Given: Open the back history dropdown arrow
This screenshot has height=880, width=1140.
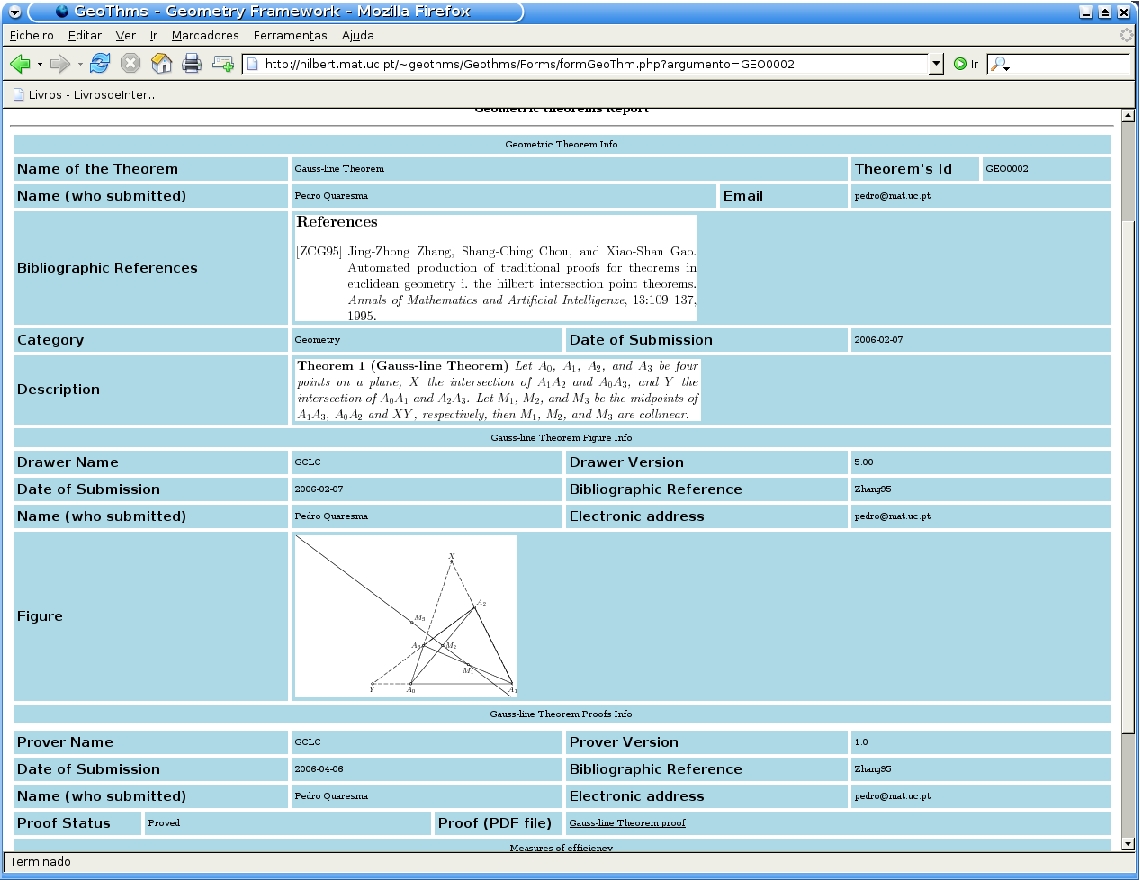Looking at the screenshot, I should [39, 65].
